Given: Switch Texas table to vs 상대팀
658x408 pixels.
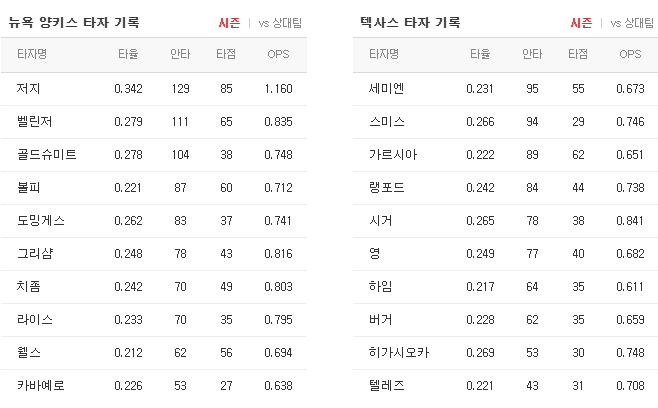Looking at the screenshot, I should (632, 23).
